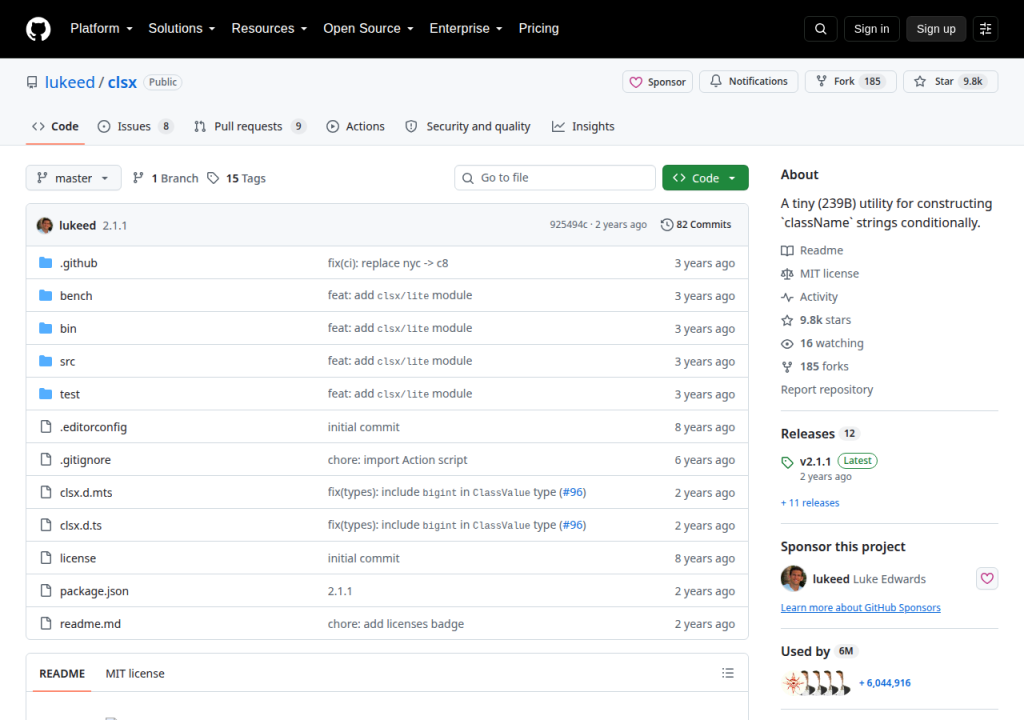Click the eye icon beside 16 watching

pyautogui.click(x=787, y=344)
